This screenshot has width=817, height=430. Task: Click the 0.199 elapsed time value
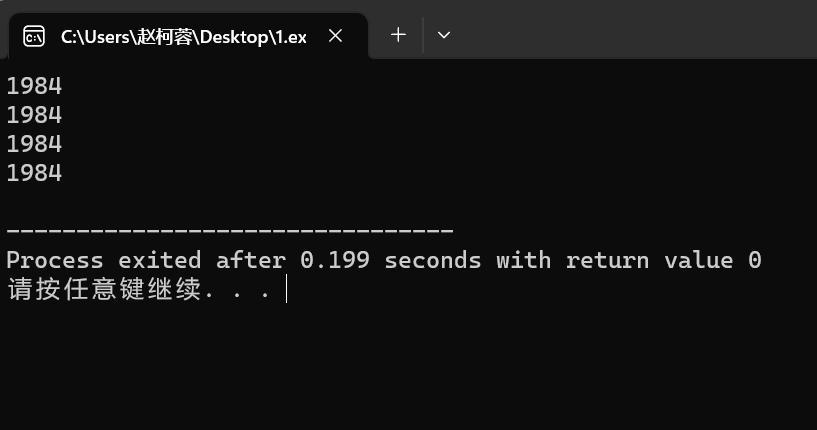pos(335,260)
